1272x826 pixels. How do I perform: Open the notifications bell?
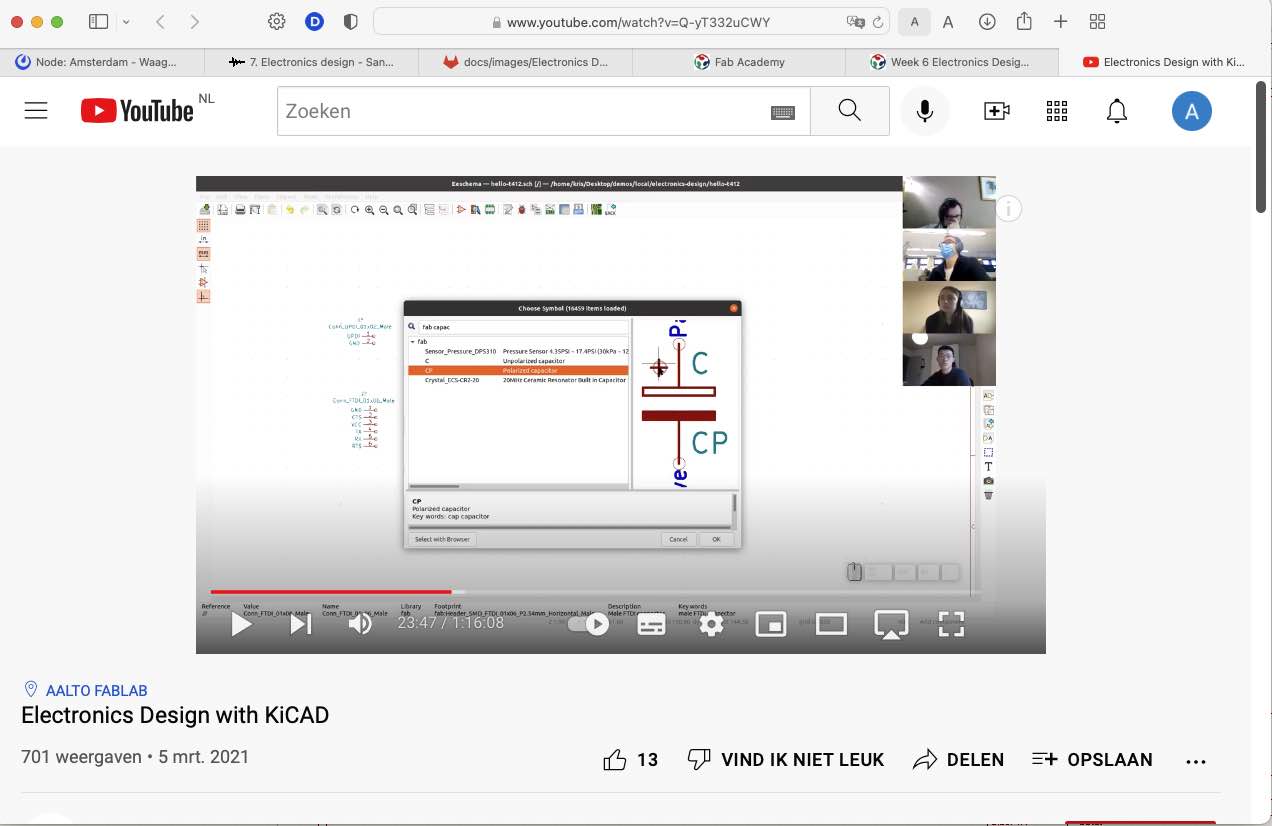coord(1117,111)
